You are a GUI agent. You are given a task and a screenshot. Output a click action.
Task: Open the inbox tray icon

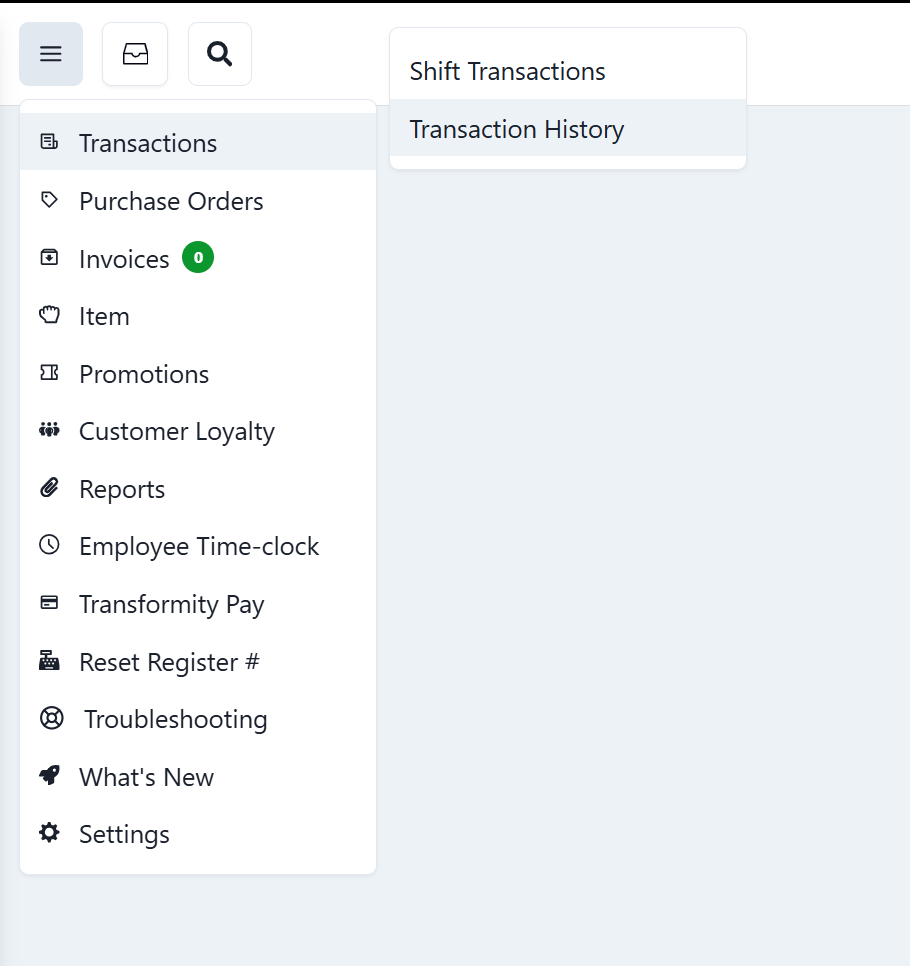click(135, 54)
